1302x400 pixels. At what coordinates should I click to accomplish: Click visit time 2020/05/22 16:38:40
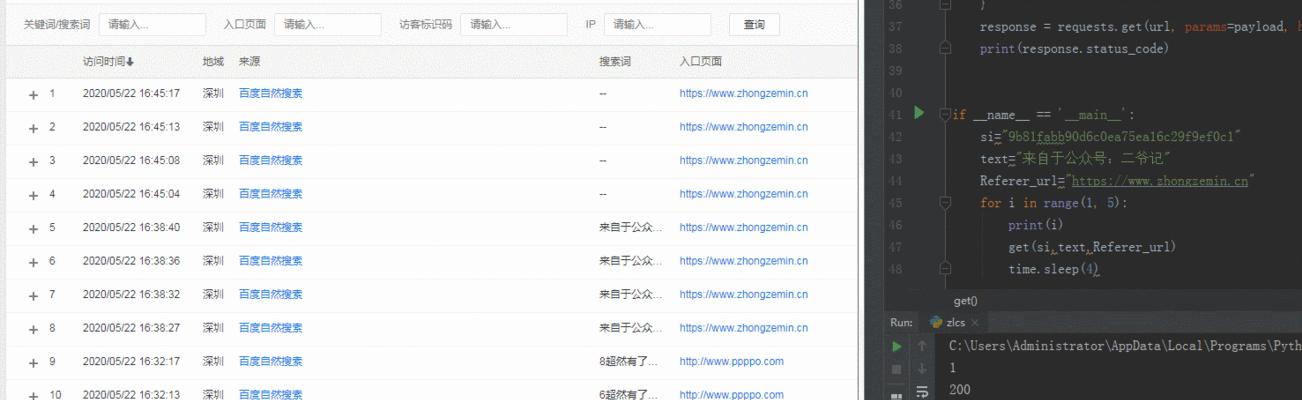[131, 228]
